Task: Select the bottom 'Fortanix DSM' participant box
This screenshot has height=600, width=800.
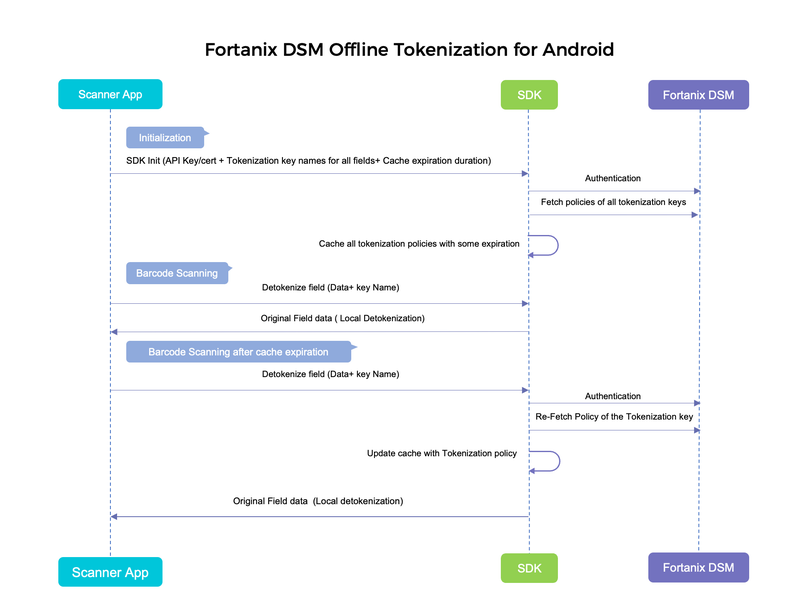Action: [x=698, y=567]
